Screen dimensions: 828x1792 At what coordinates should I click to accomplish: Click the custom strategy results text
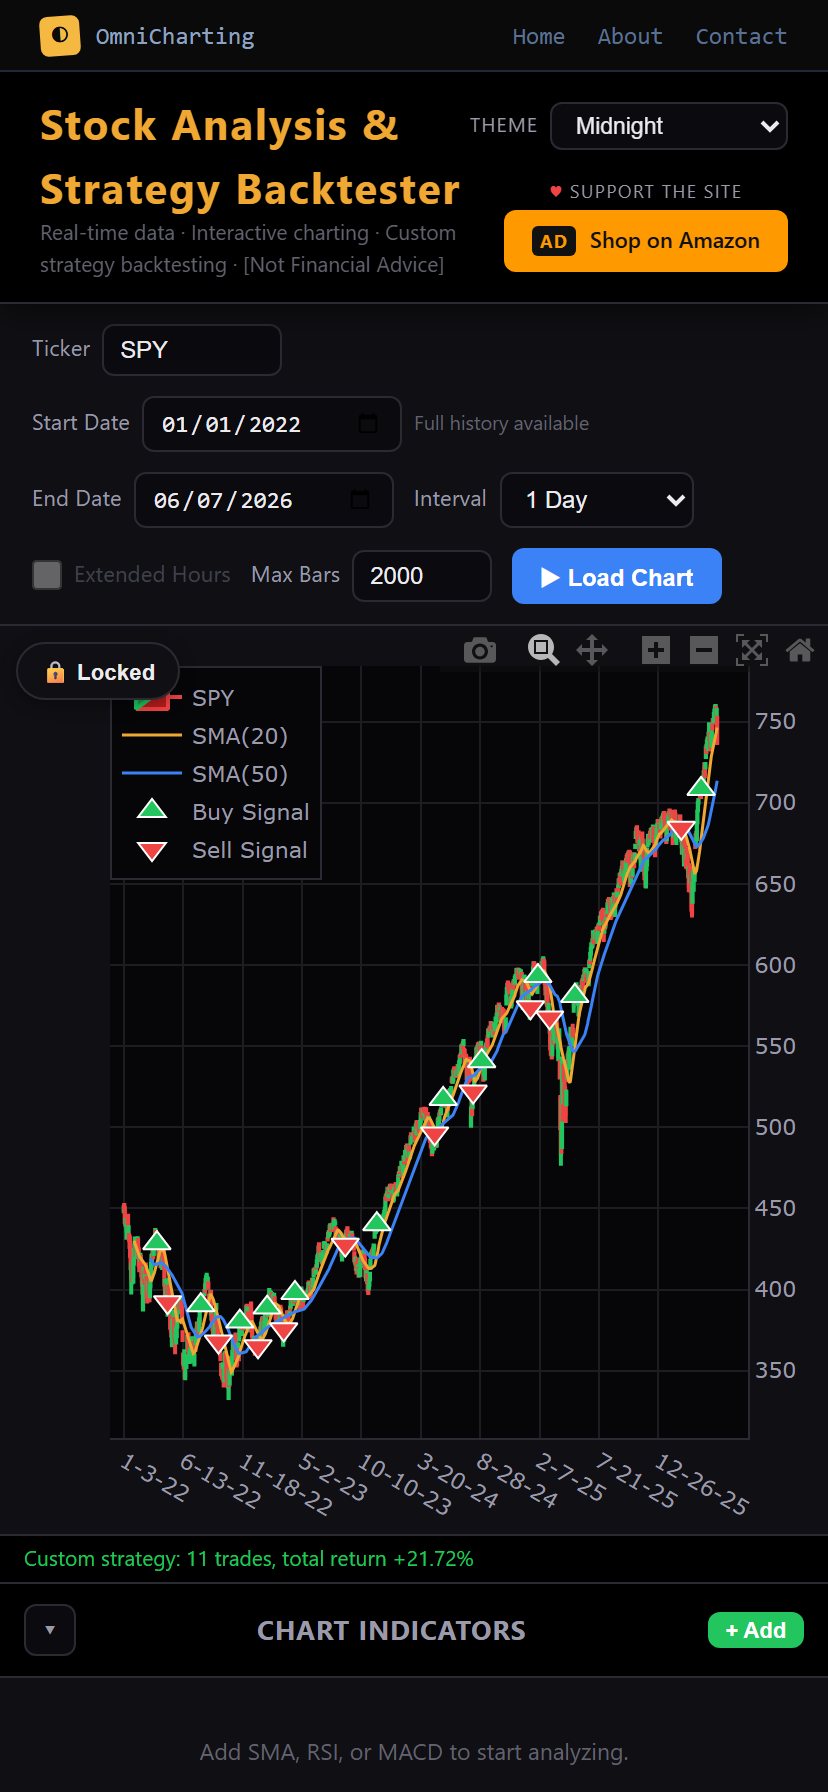click(x=249, y=1559)
